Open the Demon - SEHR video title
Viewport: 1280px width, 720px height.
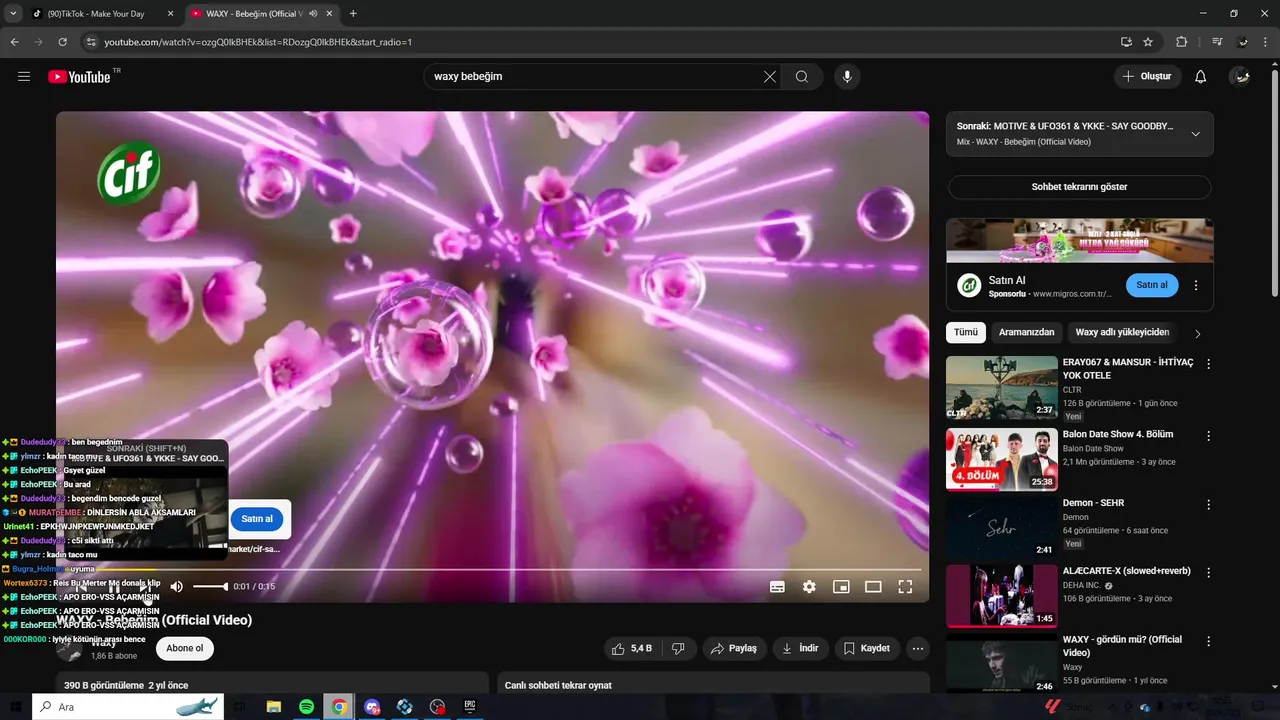pyautogui.click(x=1093, y=503)
